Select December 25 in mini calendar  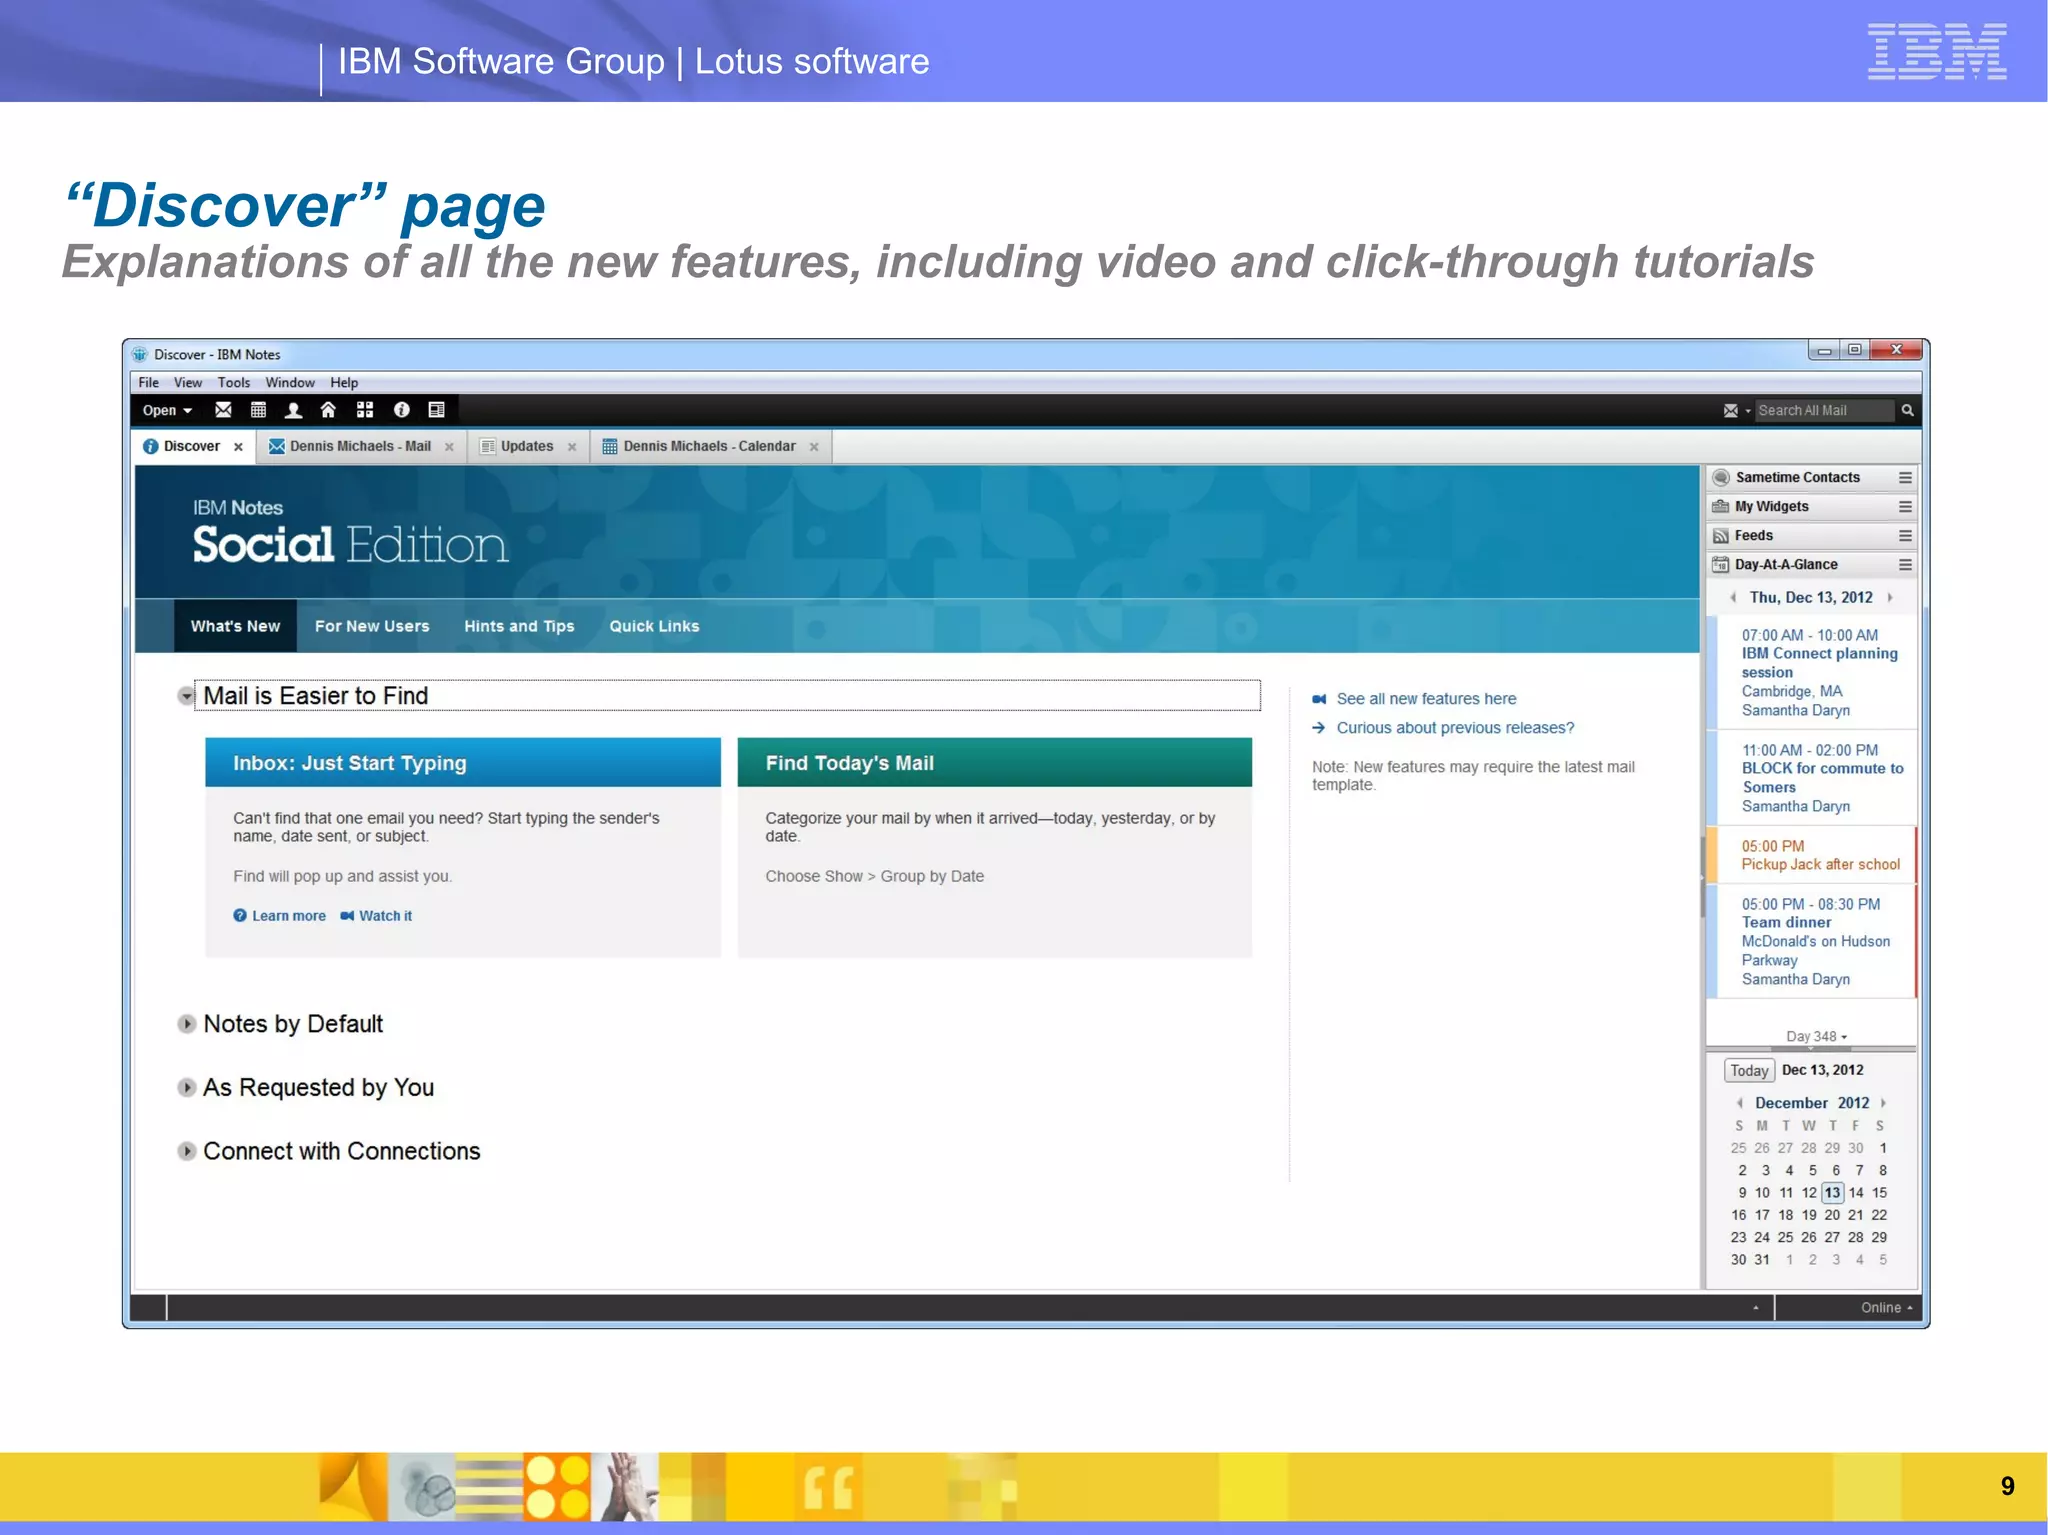tap(1785, 1238)
